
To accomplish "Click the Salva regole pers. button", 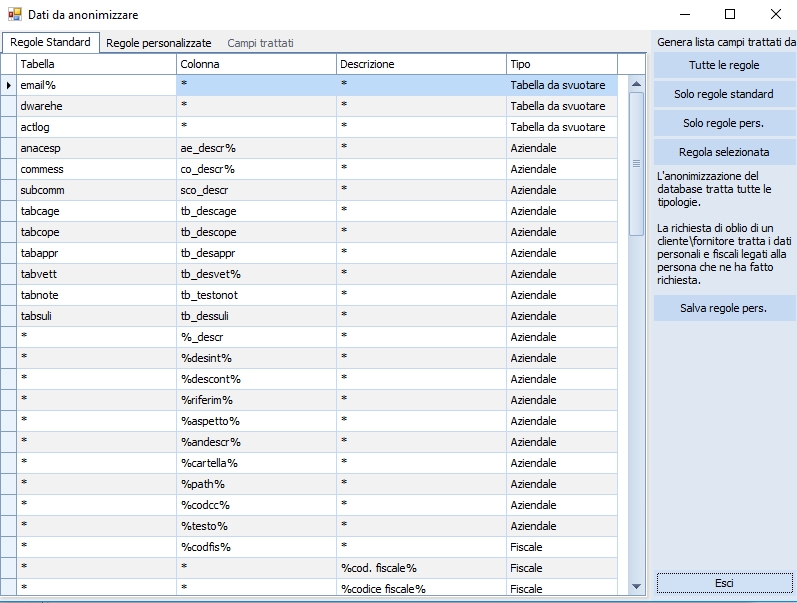I will [724, 308].
